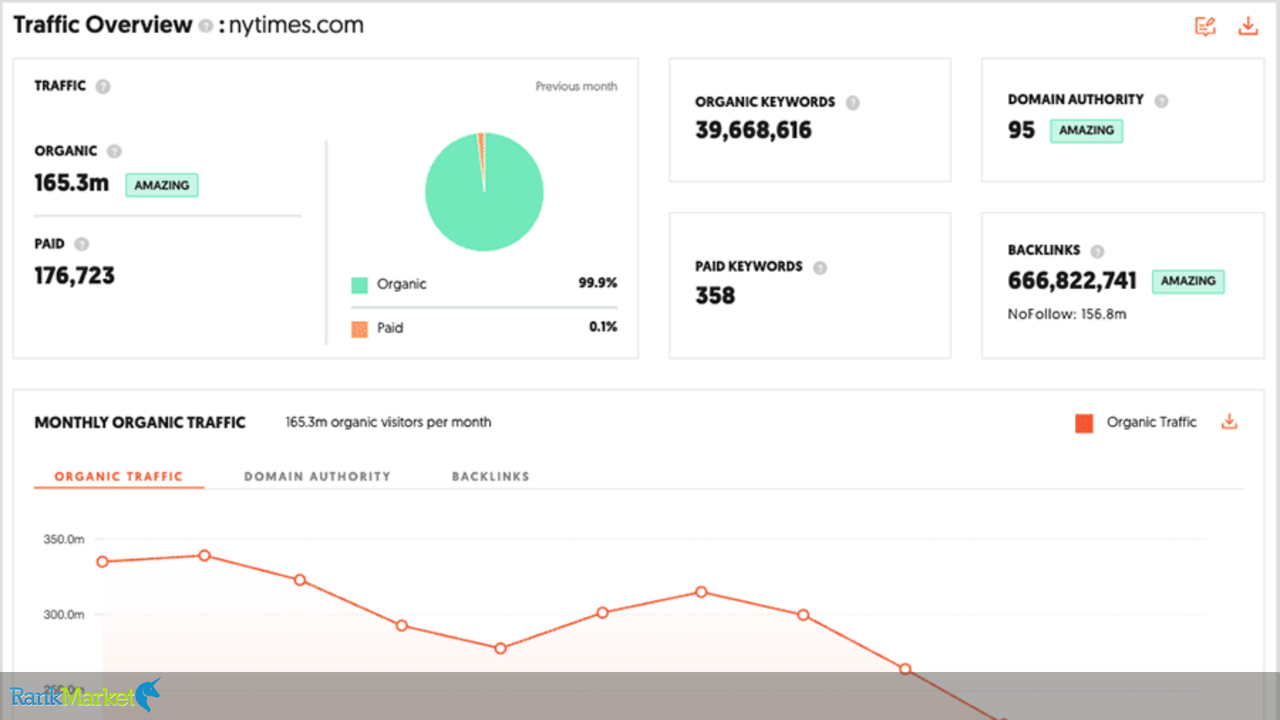Click the NoFollow: 156.8m text
Viewport: 1280px width, 720px height.
[1067, 315]
